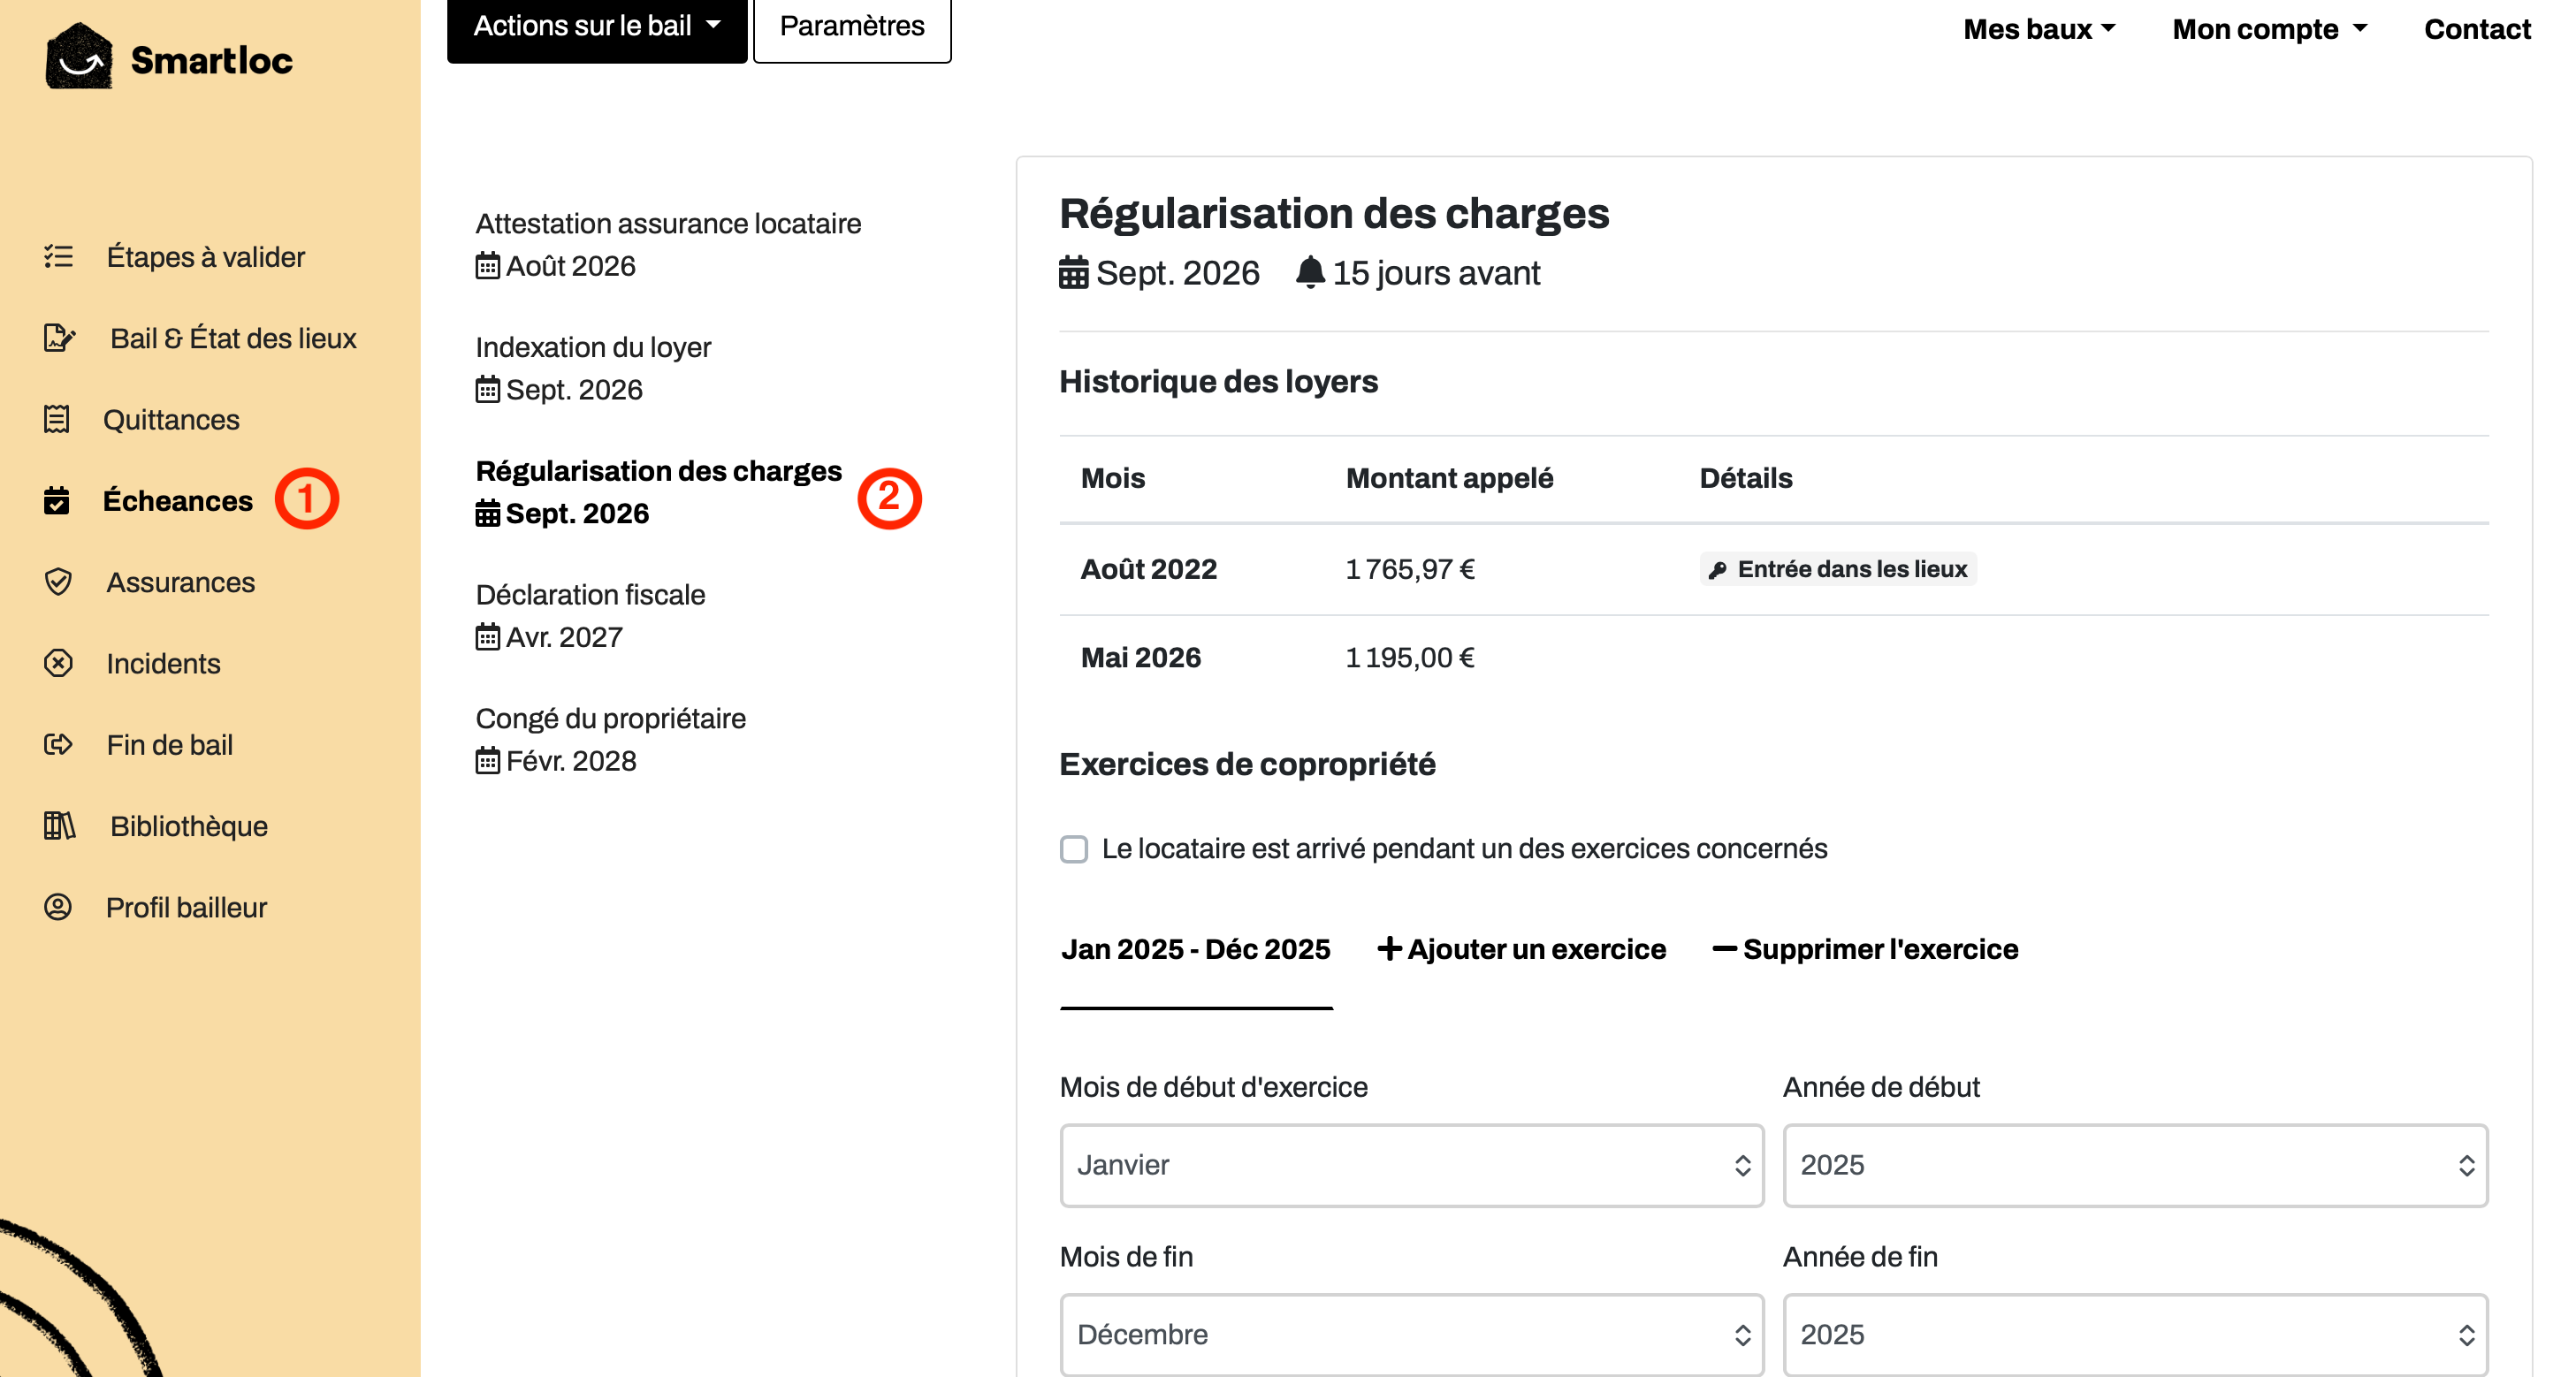Click Supprimer l'exercice

point(1866,949)
